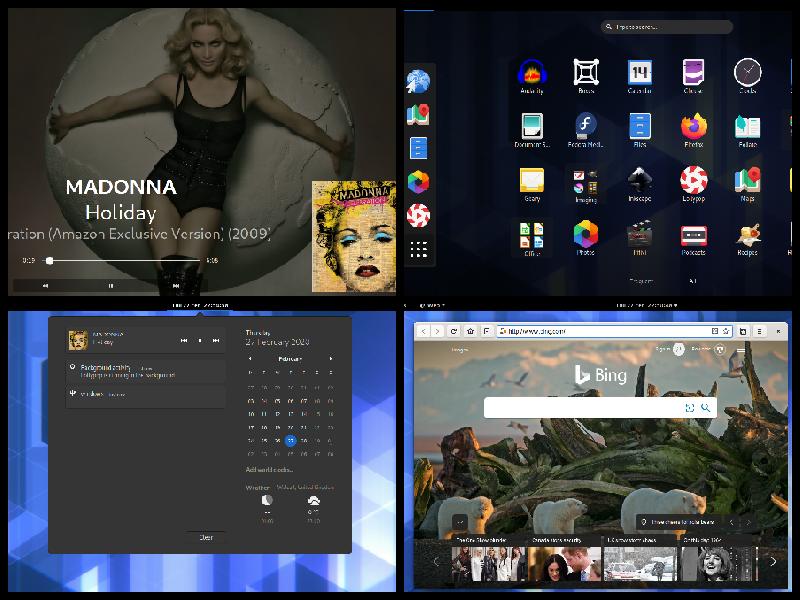The width and height of the screenshot is (800, 600).
Task: Open Calendar app in the grid
Action: tap(640, 77)
